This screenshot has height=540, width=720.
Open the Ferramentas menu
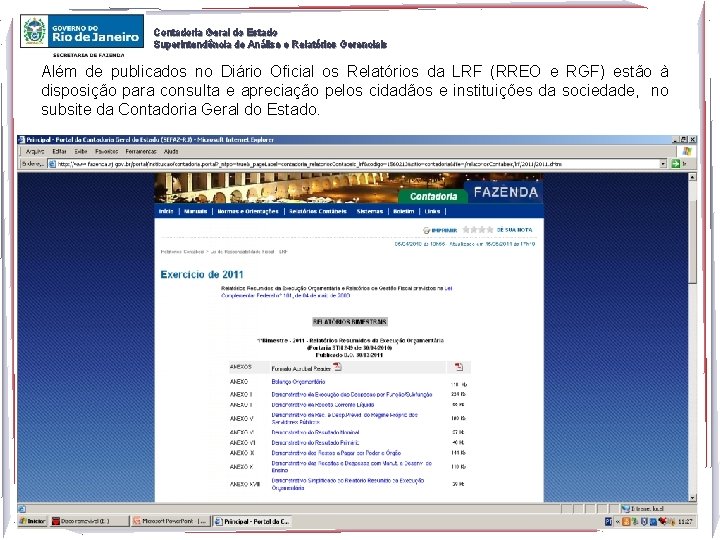[141, 152]
